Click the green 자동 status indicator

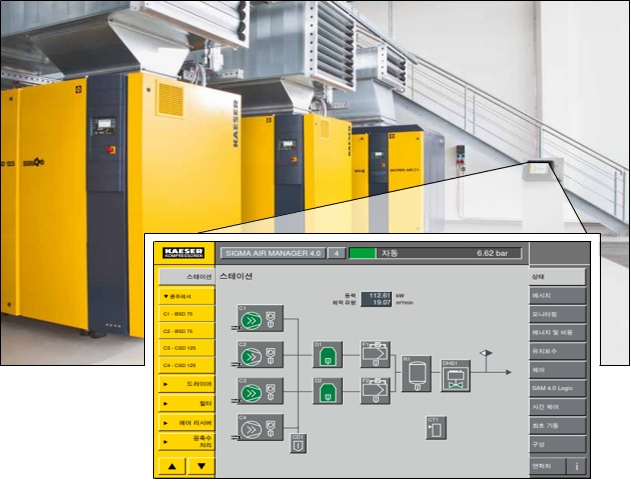363,253
